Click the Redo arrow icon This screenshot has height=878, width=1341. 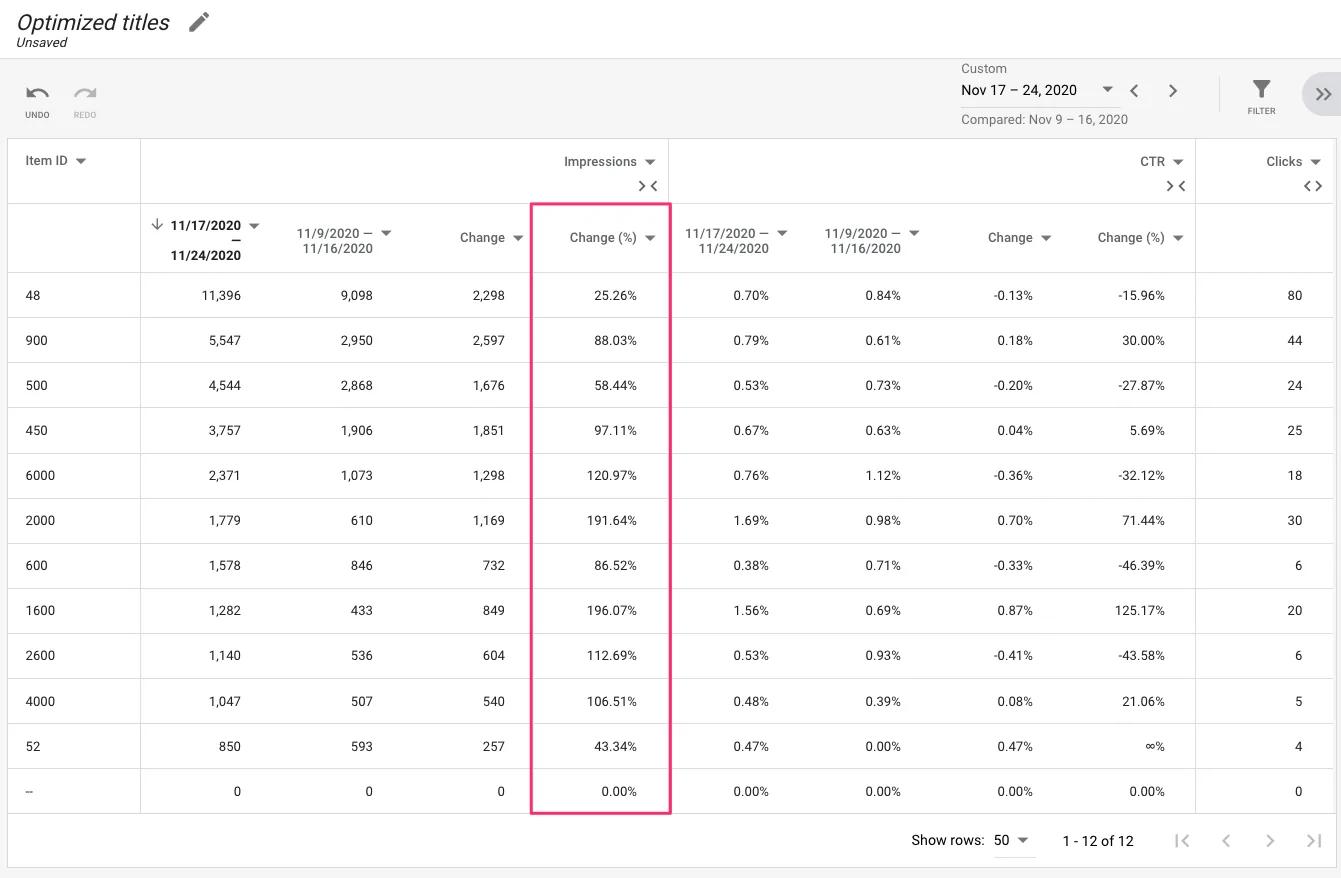click(x=85, y=94)
